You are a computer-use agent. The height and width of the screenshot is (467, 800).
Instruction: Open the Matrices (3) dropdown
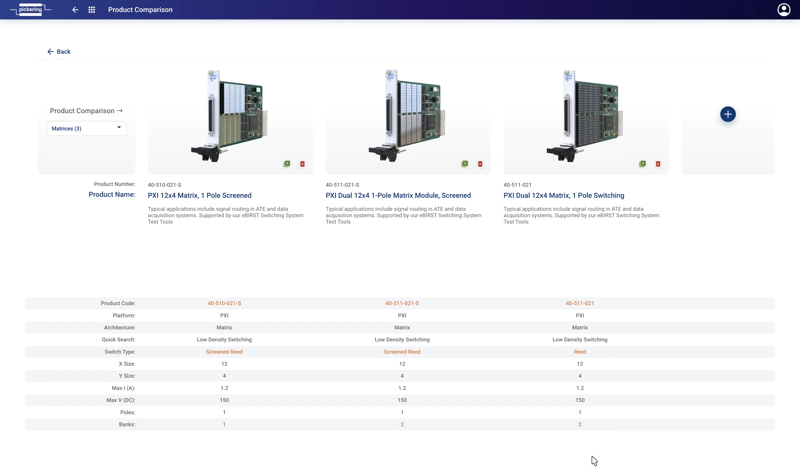86,129
